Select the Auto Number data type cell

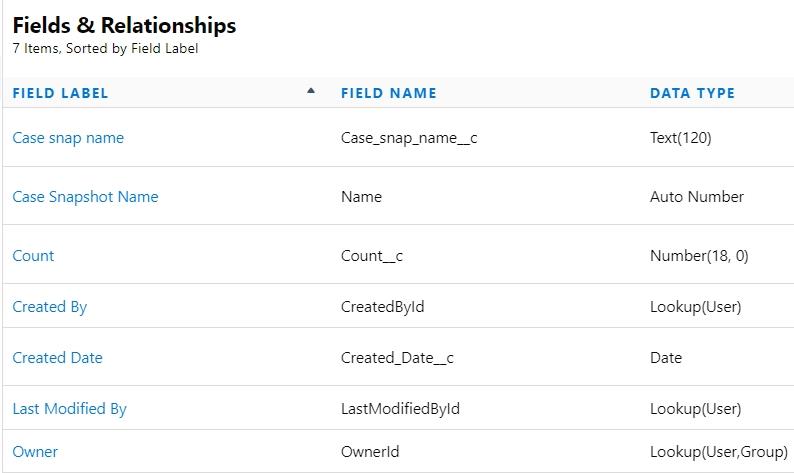coord(696,197)
